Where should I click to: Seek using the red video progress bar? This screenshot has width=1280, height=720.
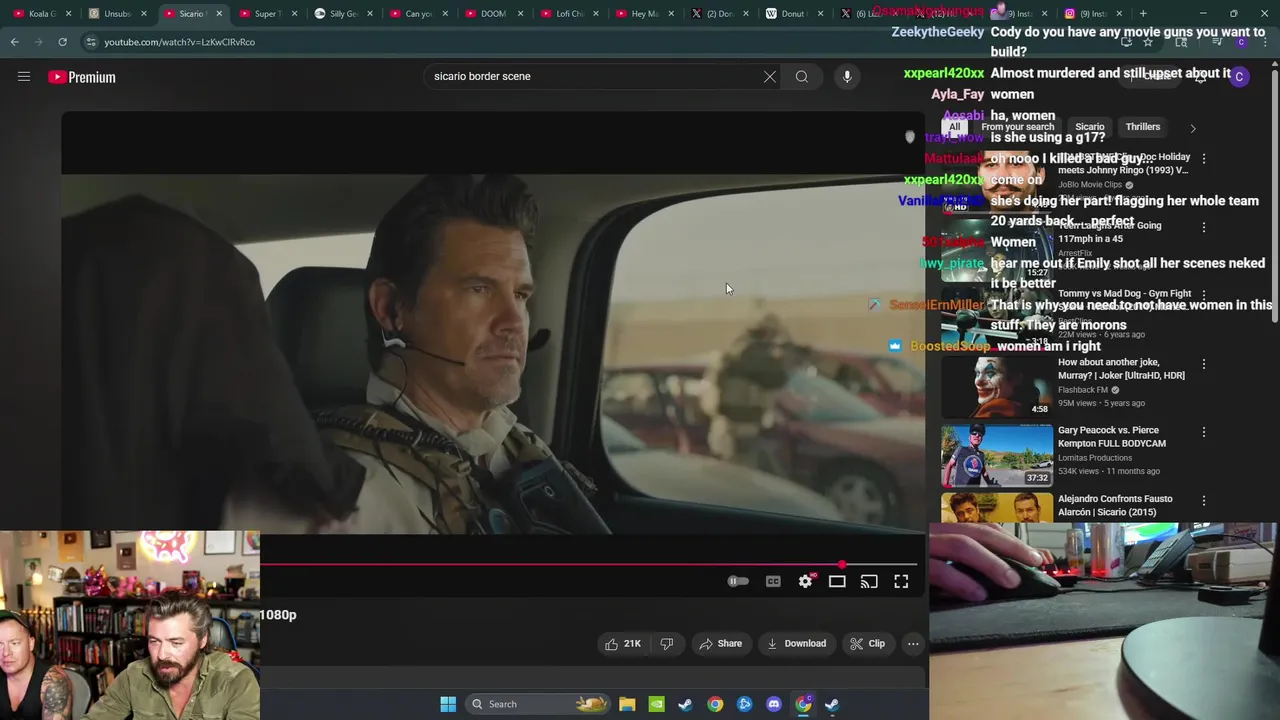588,565
